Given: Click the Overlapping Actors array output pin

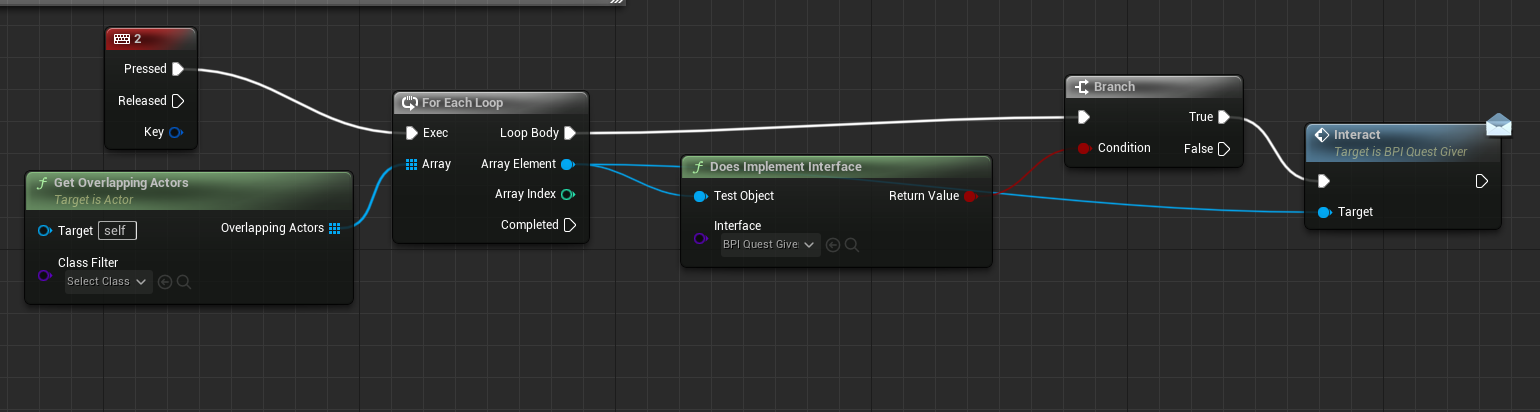Looking at the screenshot, I should point(335,228).
